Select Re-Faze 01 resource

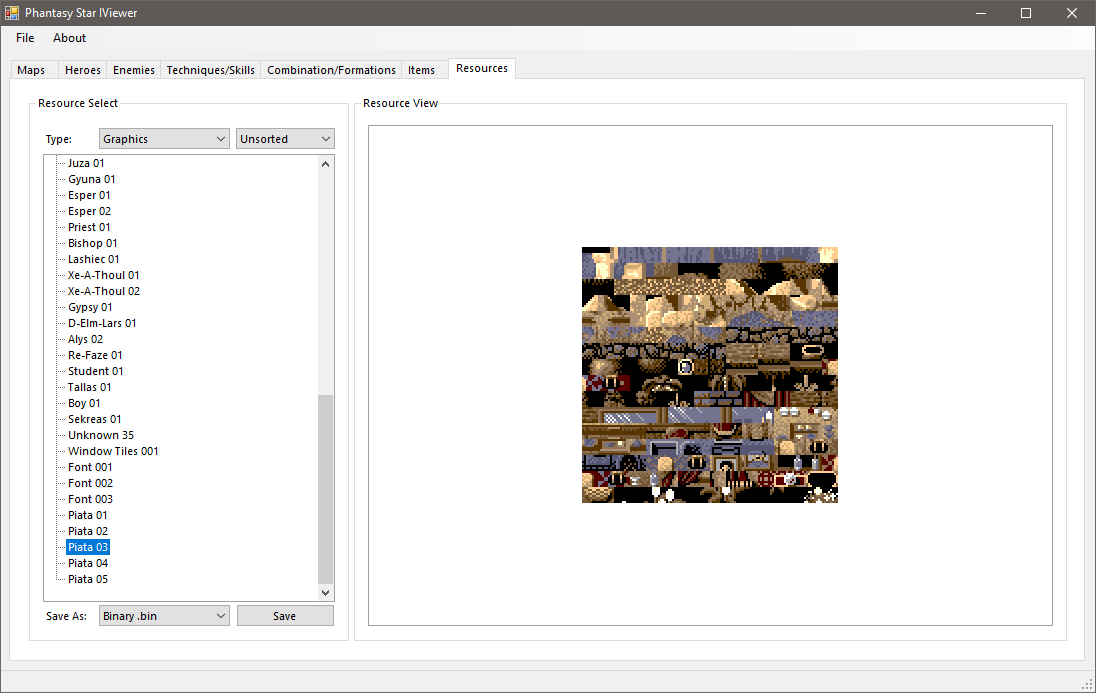coord(95,355)
